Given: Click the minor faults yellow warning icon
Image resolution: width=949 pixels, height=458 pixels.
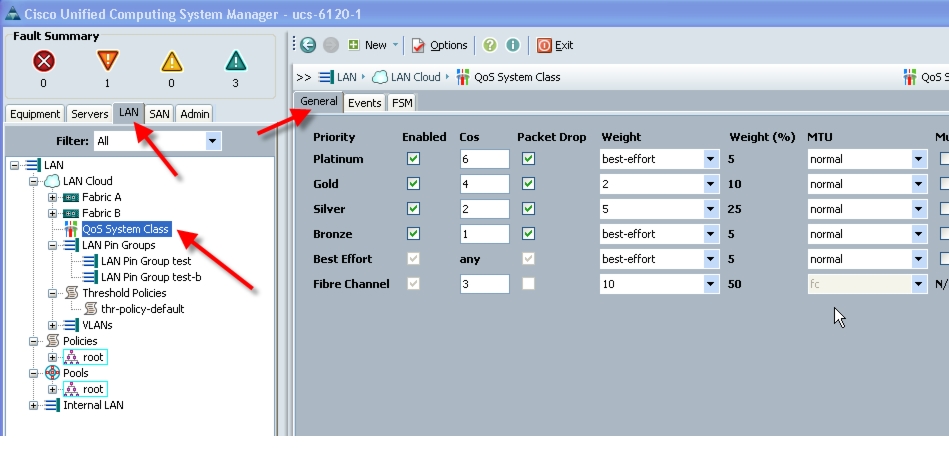Looking at the screenshot, I should (171, 61).
